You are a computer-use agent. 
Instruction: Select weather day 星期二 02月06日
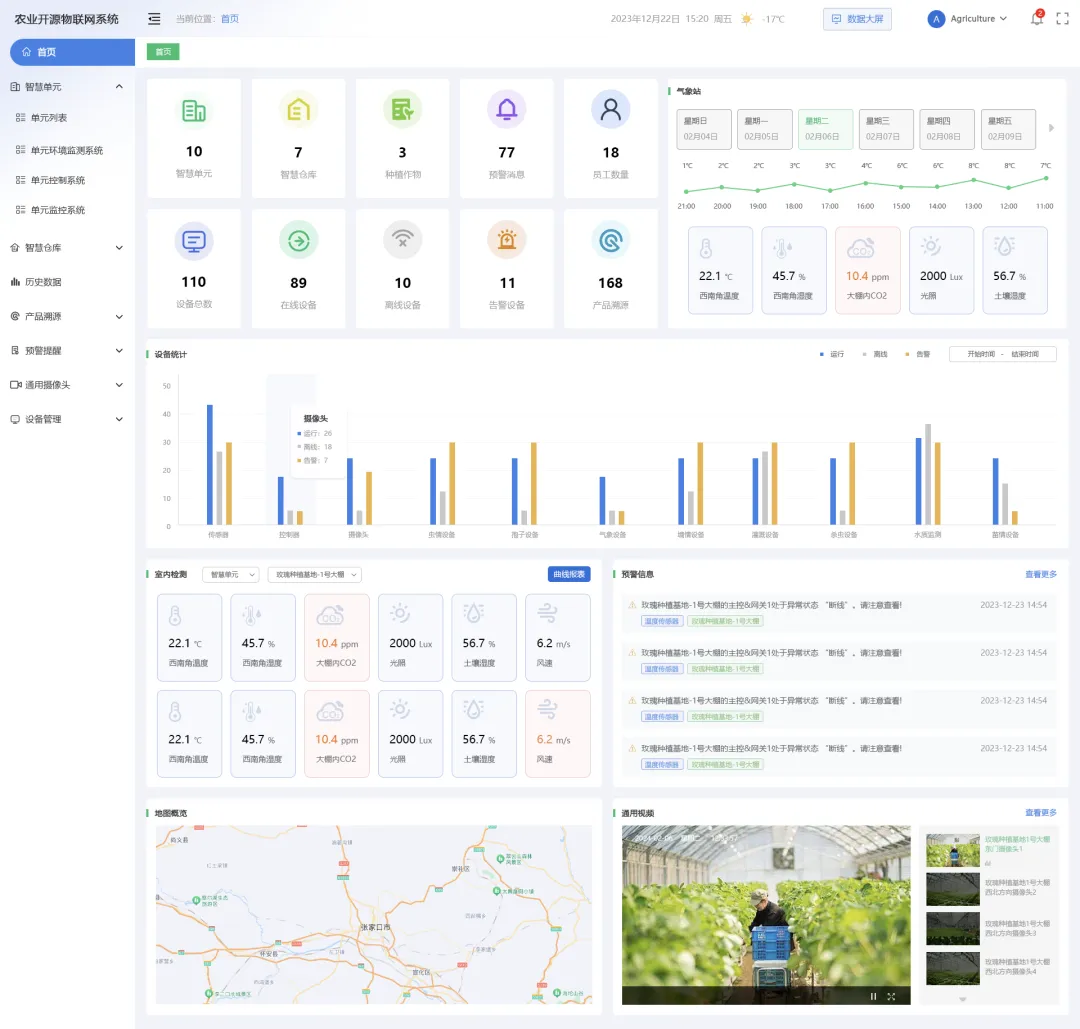click(825, 129)
